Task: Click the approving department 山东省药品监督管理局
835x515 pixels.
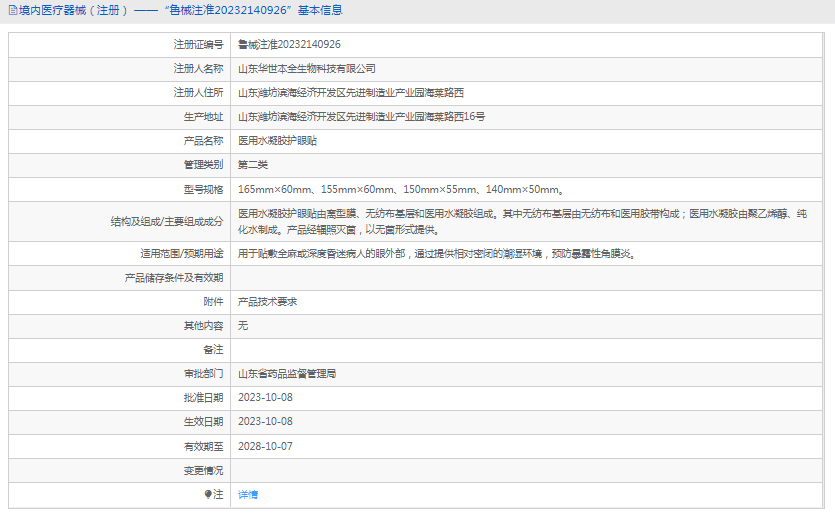Action: [287, 373]
